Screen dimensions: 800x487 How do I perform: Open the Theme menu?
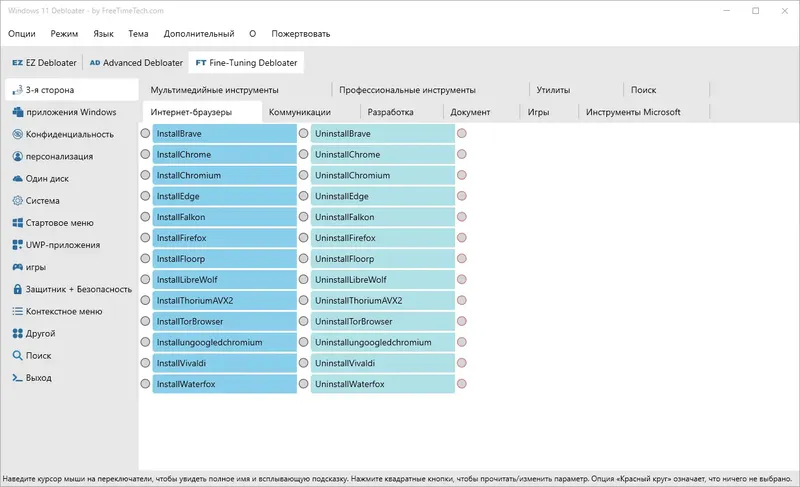pos(138,33)
